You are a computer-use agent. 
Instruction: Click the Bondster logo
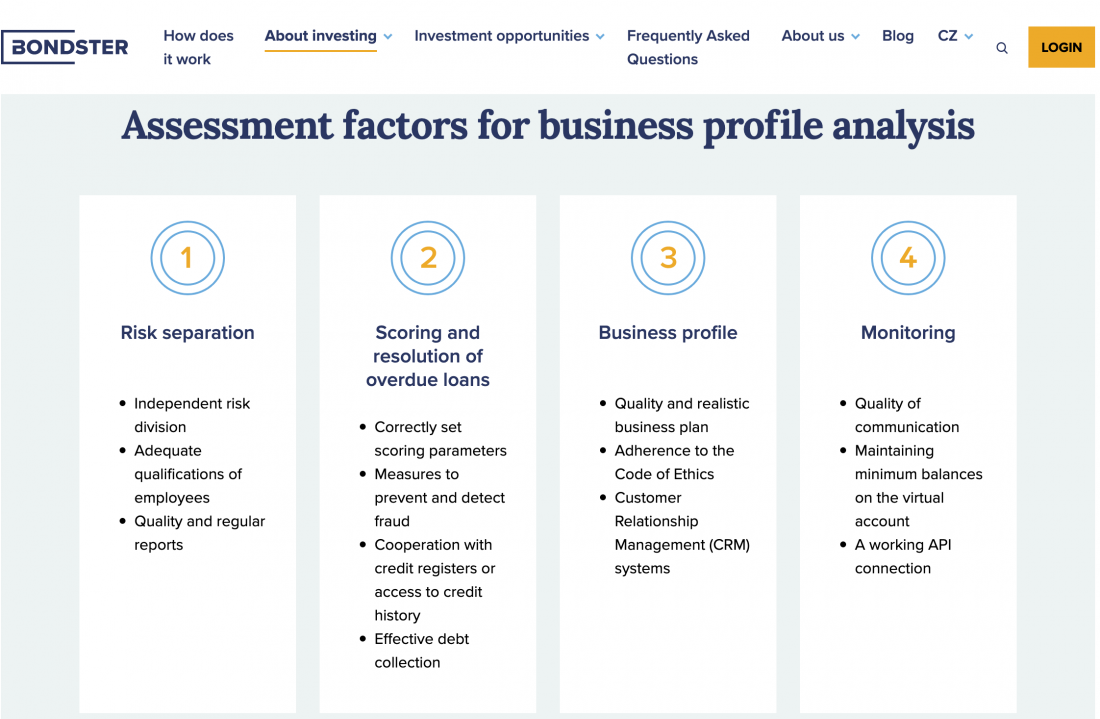click(x=65, y=47)
